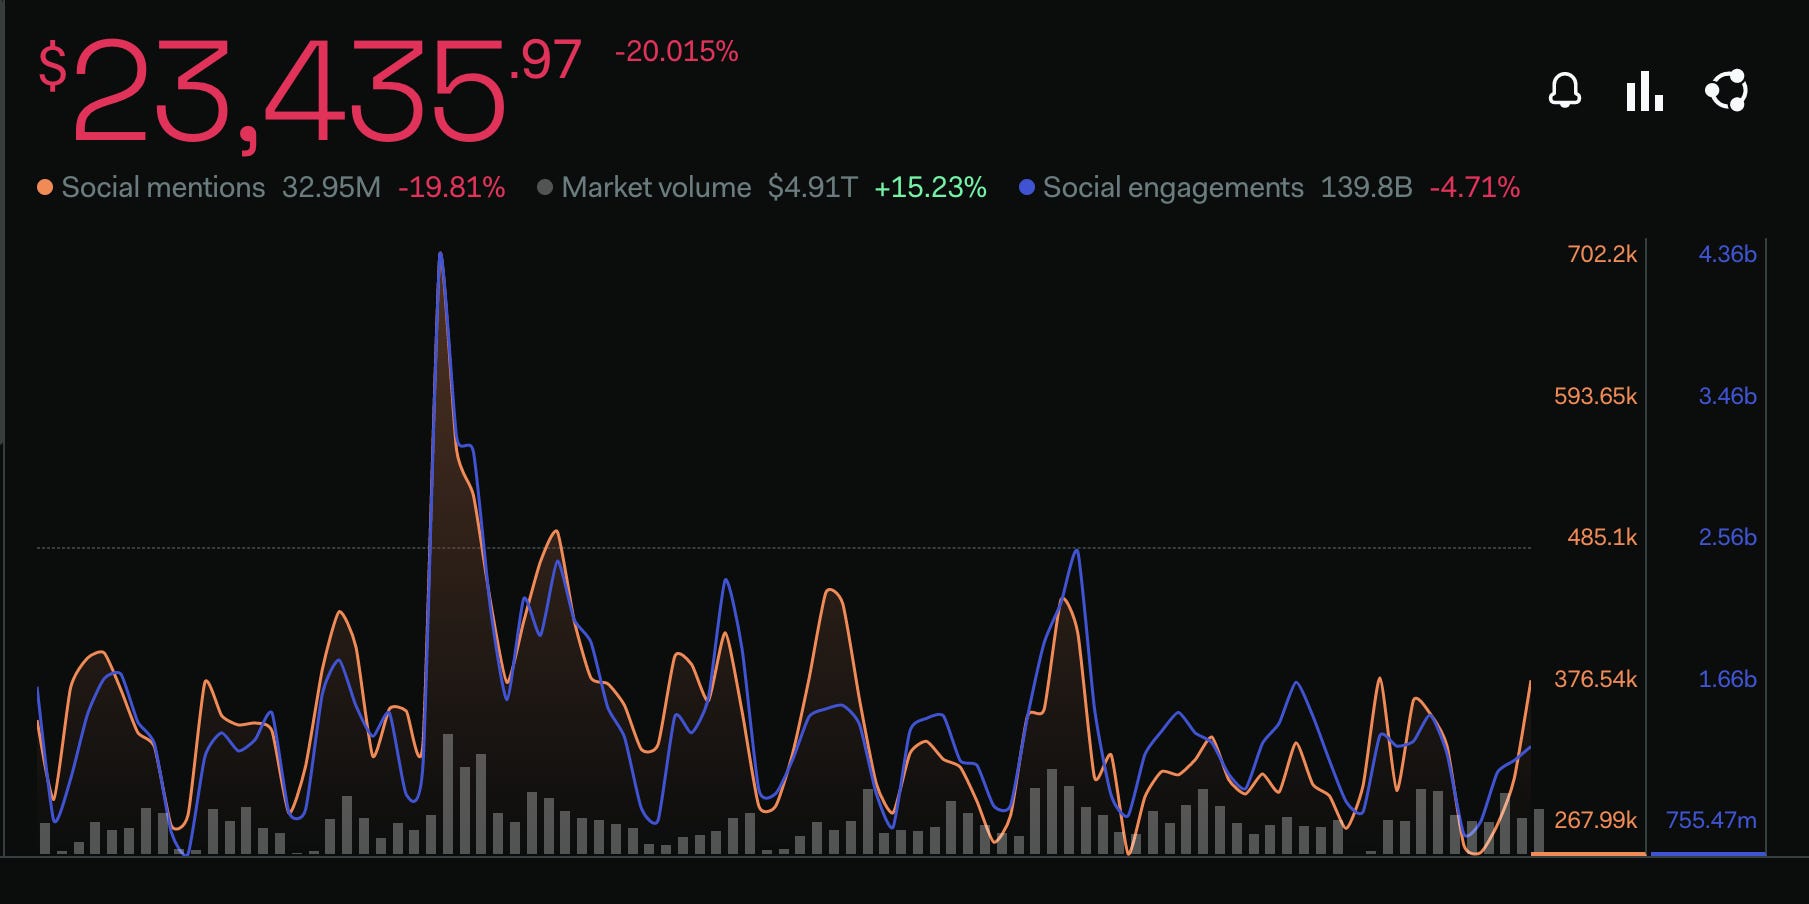Toggle visibility of Market volume series
1809x904 pixels.
(x=656, y=186)
